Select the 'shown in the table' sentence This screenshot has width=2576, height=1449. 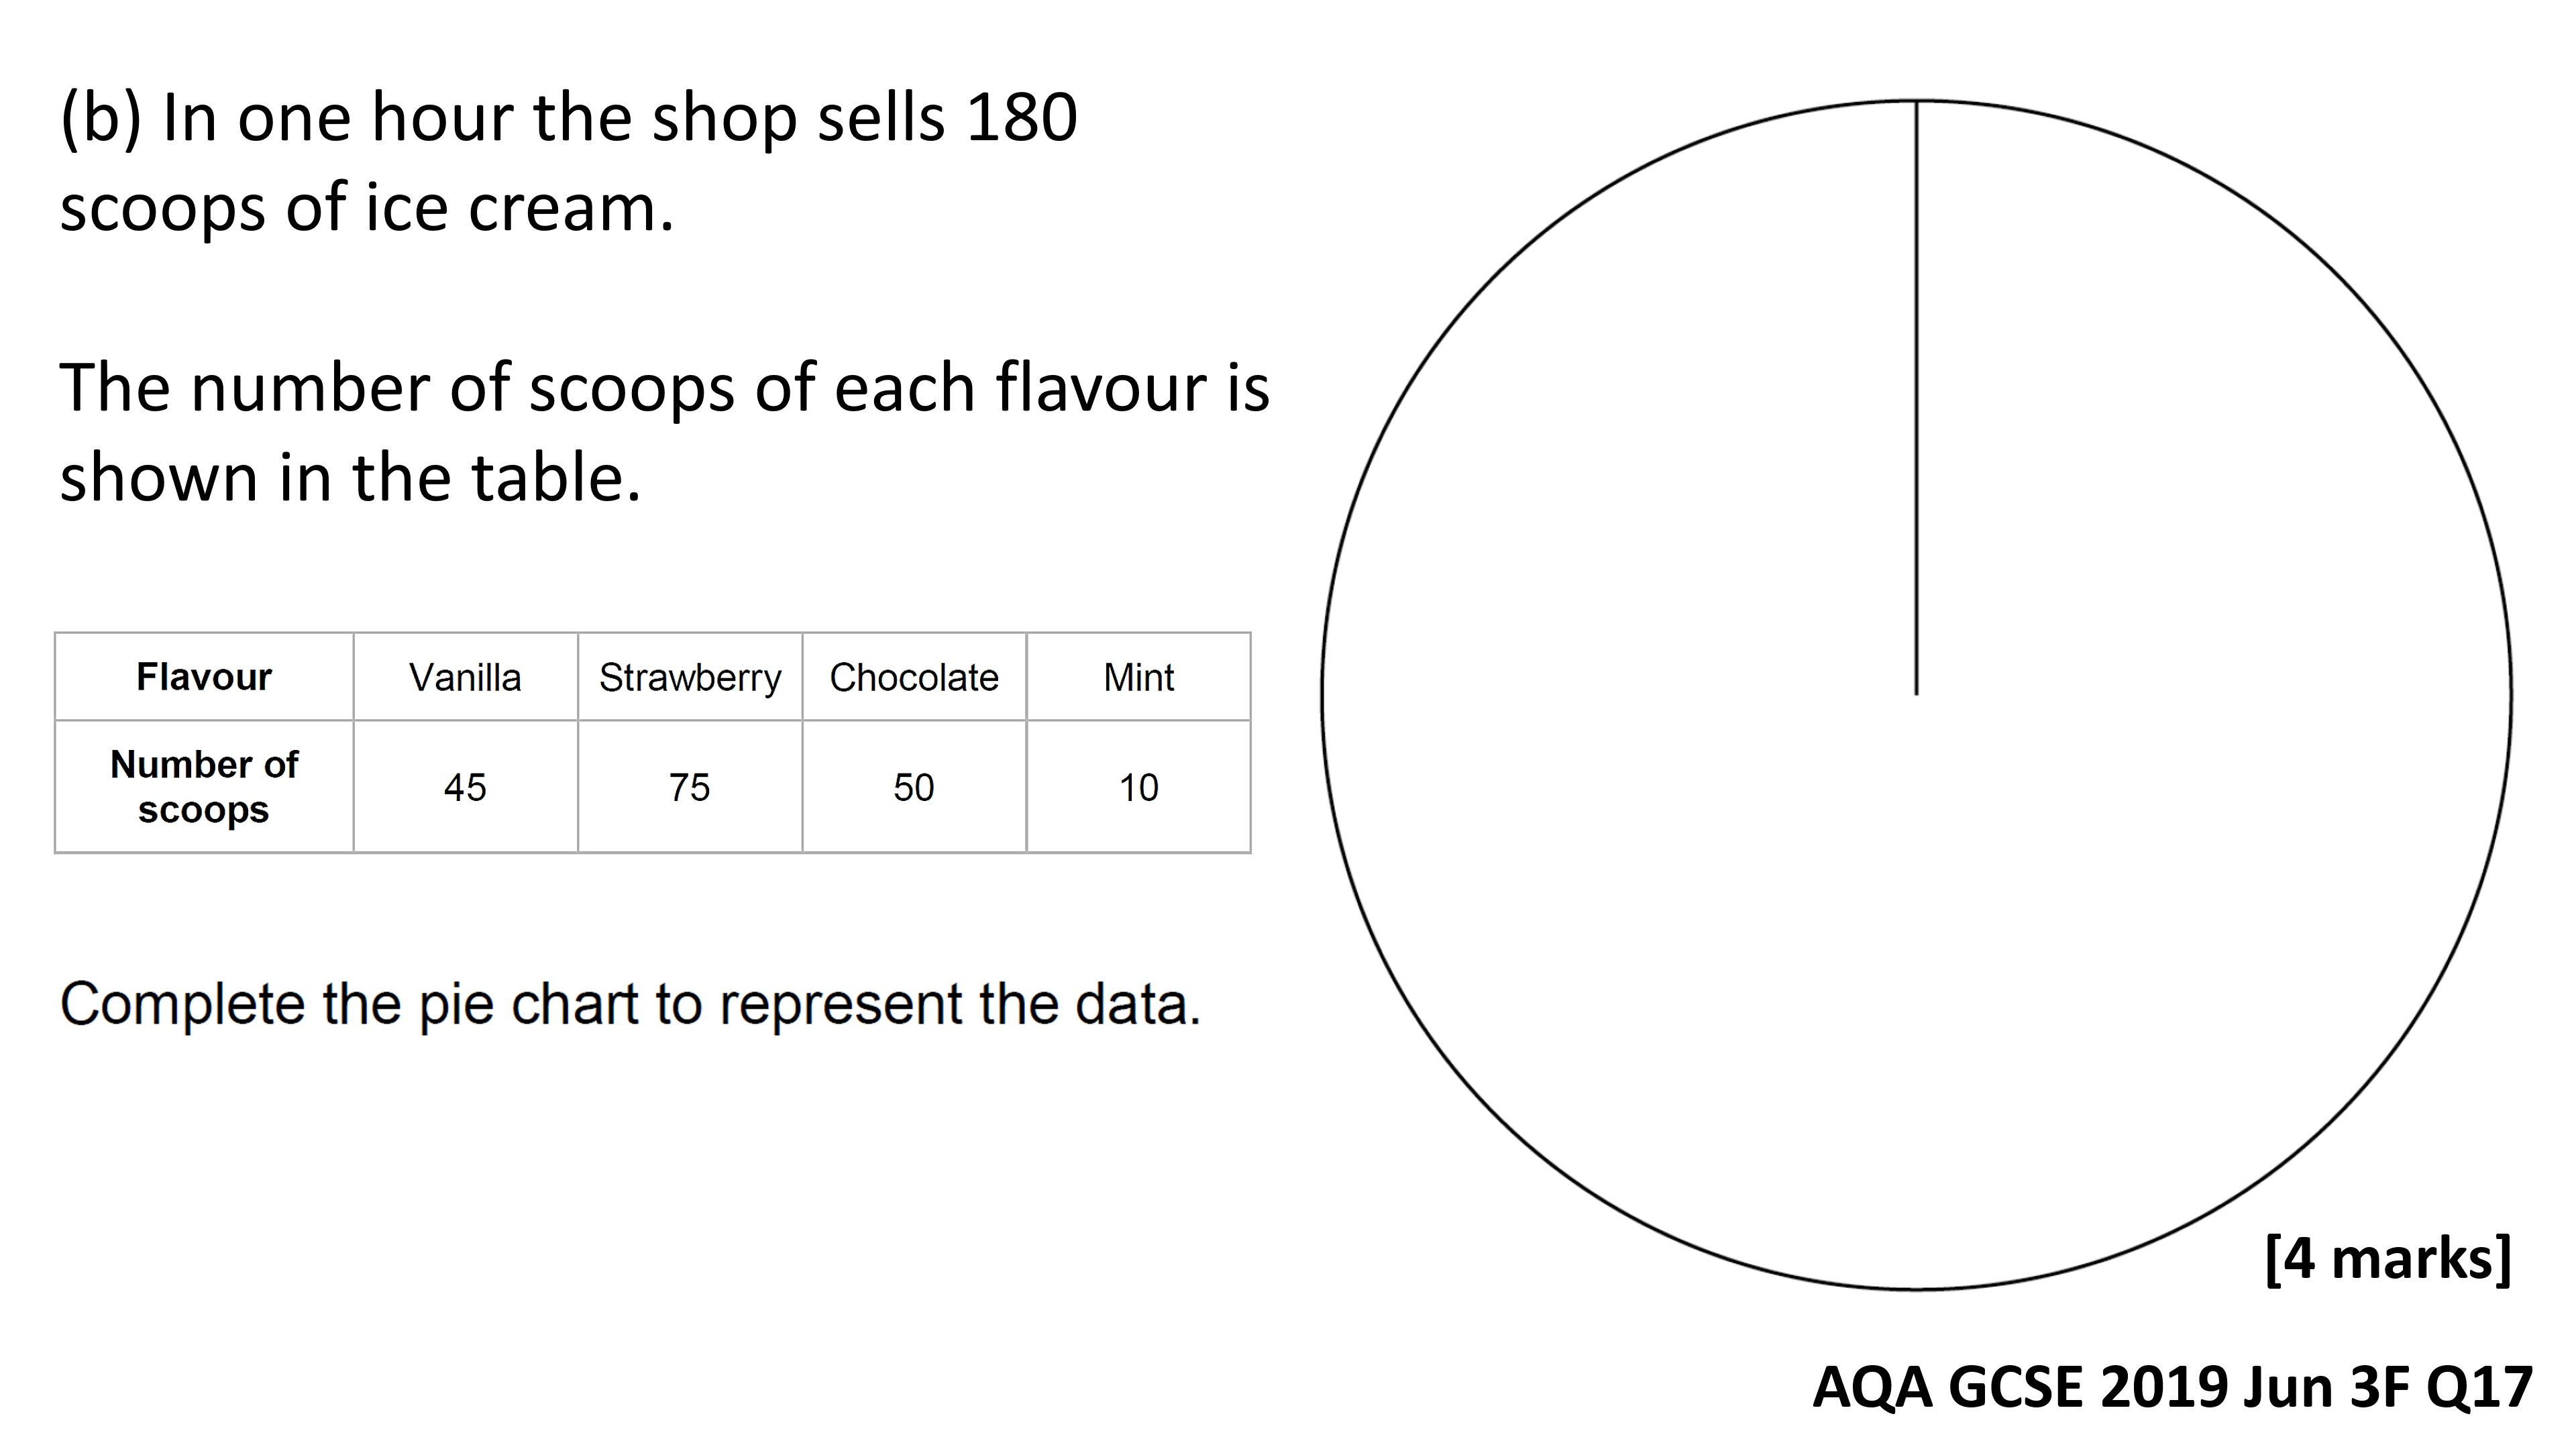(x=350, y=477)
